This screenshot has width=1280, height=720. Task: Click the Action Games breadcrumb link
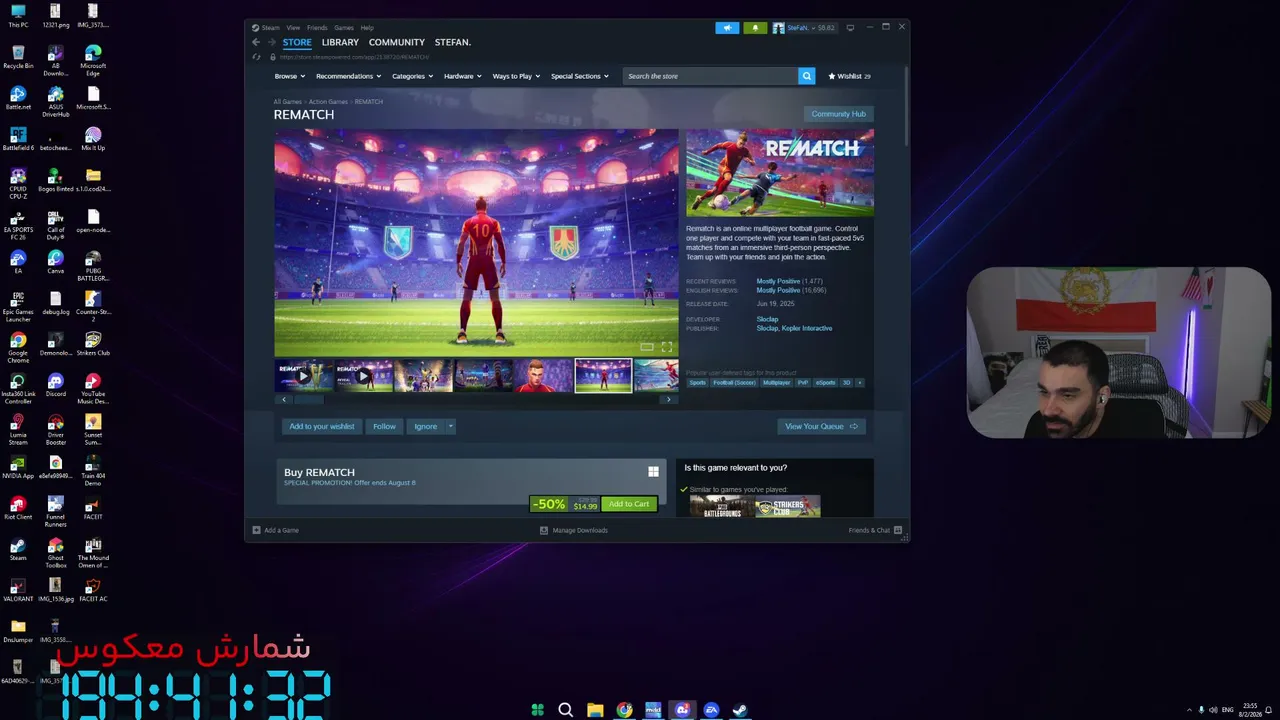pos(328,102)
